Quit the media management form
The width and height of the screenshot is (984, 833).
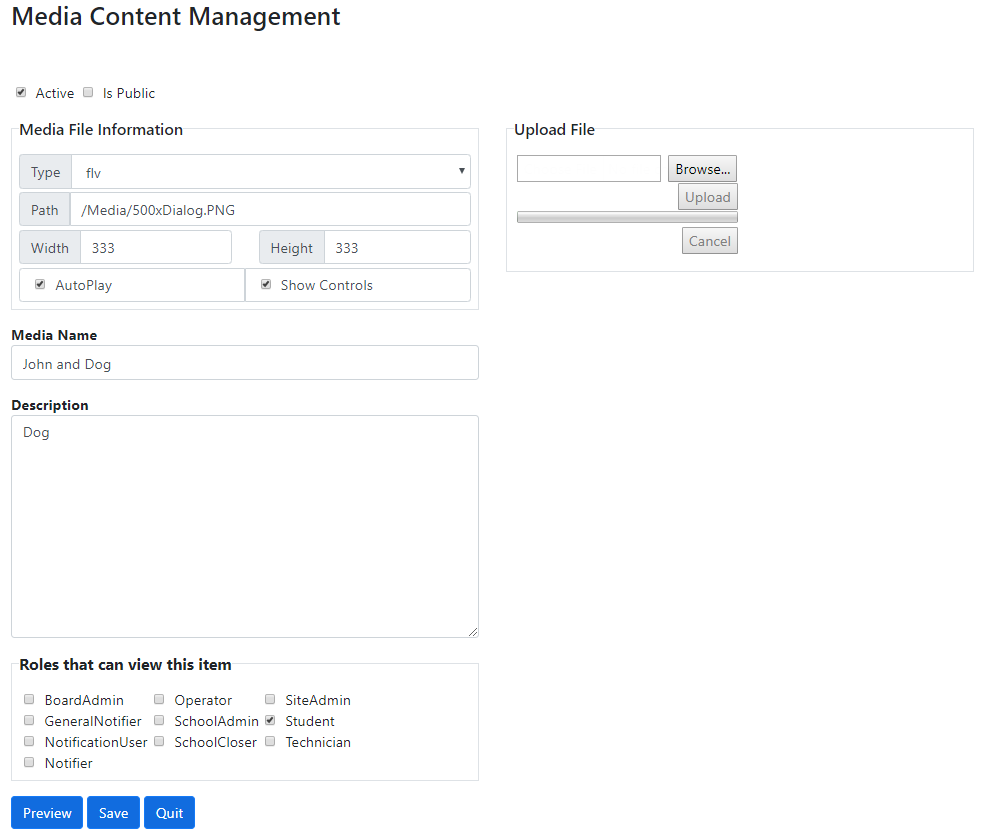pos(168,812)
